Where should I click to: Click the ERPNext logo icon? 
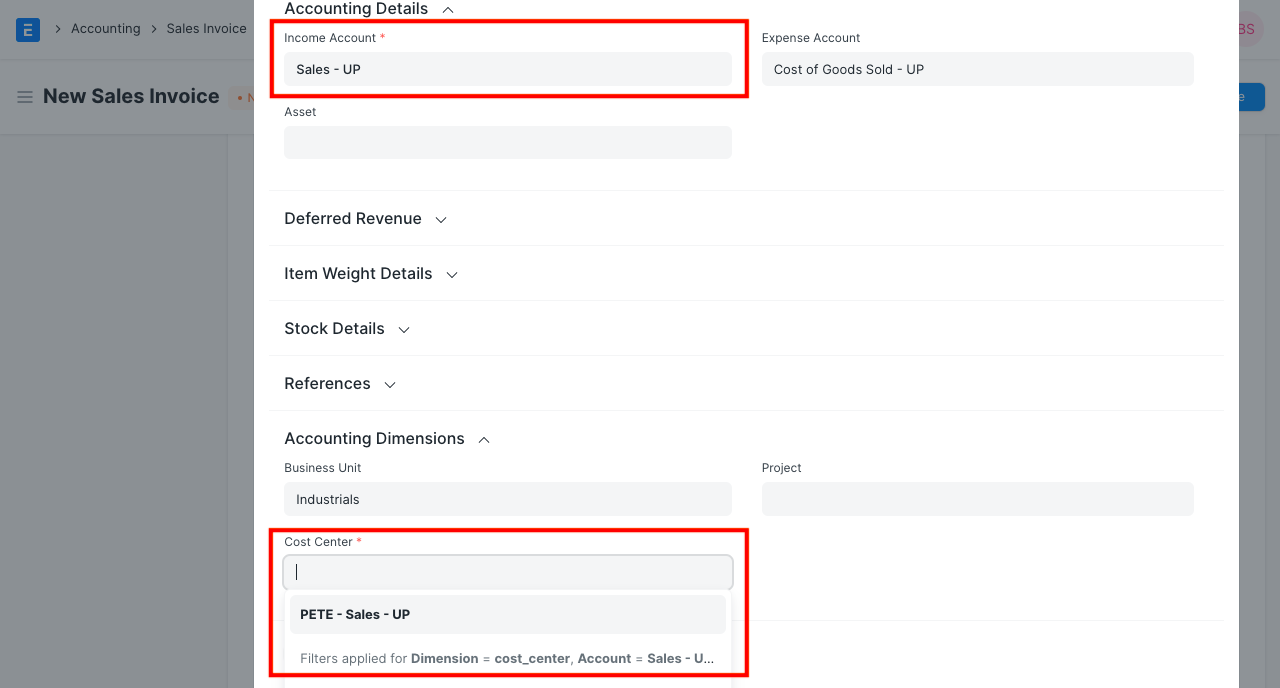(27, 29)
